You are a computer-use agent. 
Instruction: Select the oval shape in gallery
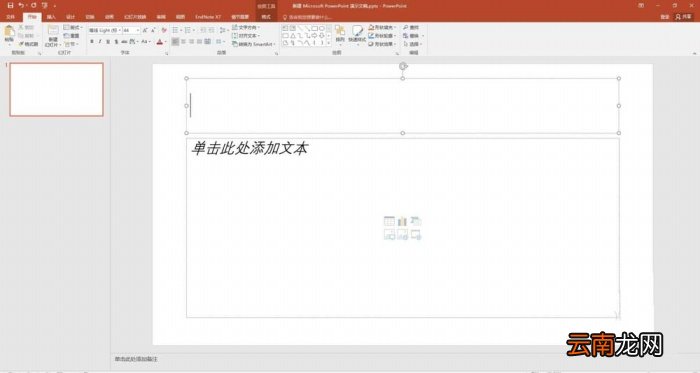322,28
